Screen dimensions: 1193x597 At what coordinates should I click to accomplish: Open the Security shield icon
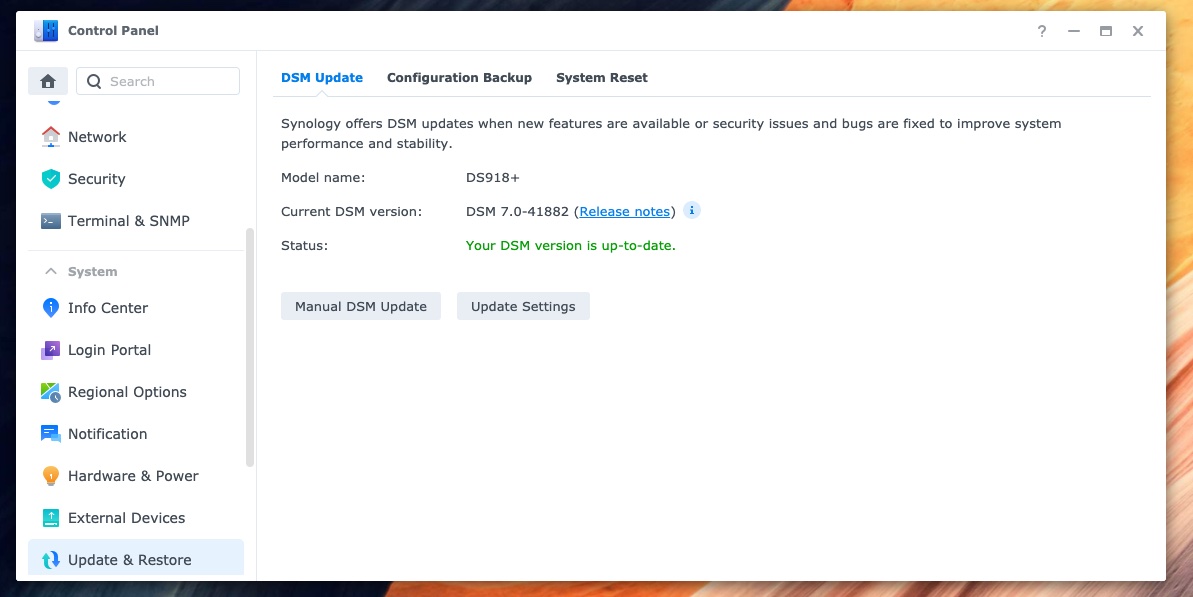coord(50,179)
